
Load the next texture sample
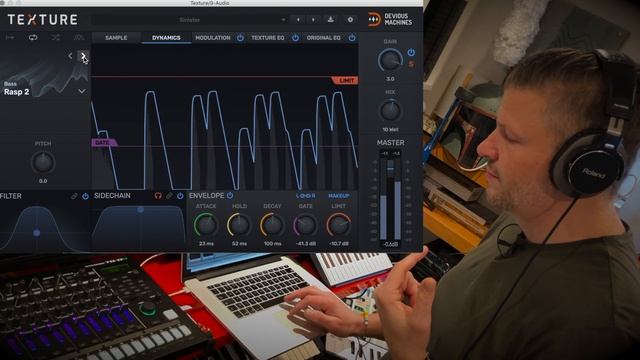coord(83,56)
